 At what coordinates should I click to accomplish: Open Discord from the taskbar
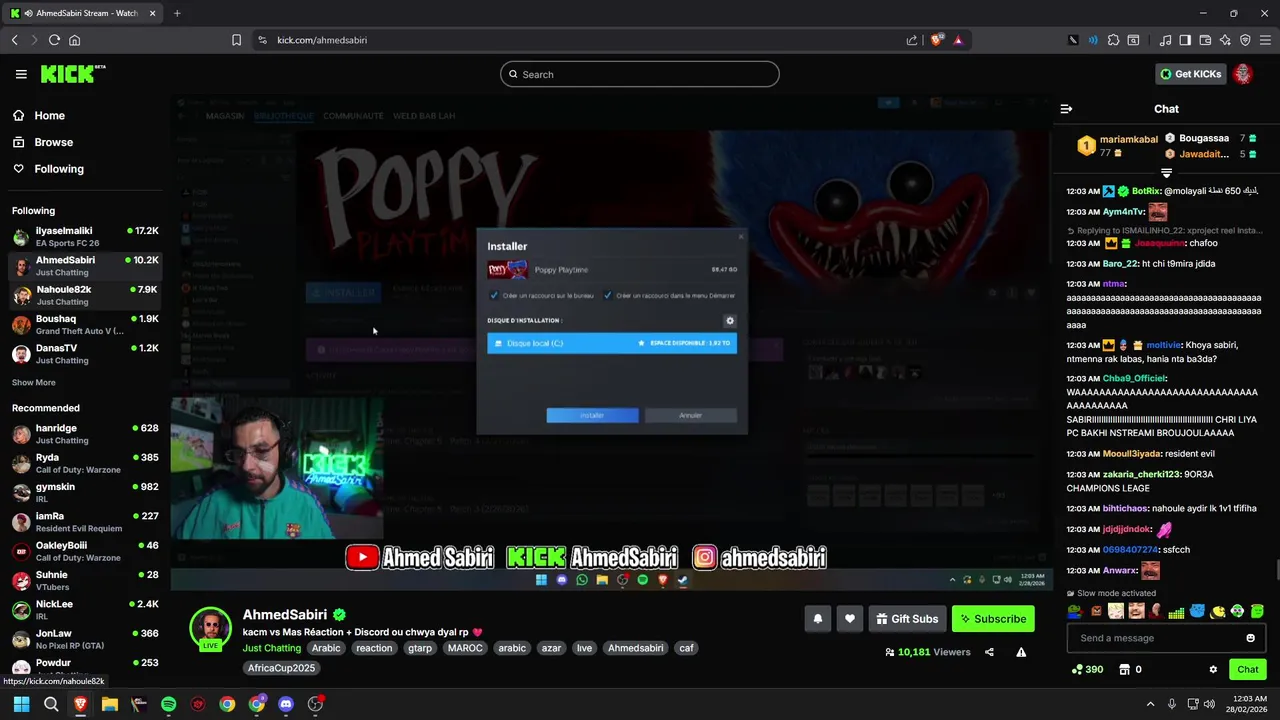pyautogui.click(x=286, y=704)
